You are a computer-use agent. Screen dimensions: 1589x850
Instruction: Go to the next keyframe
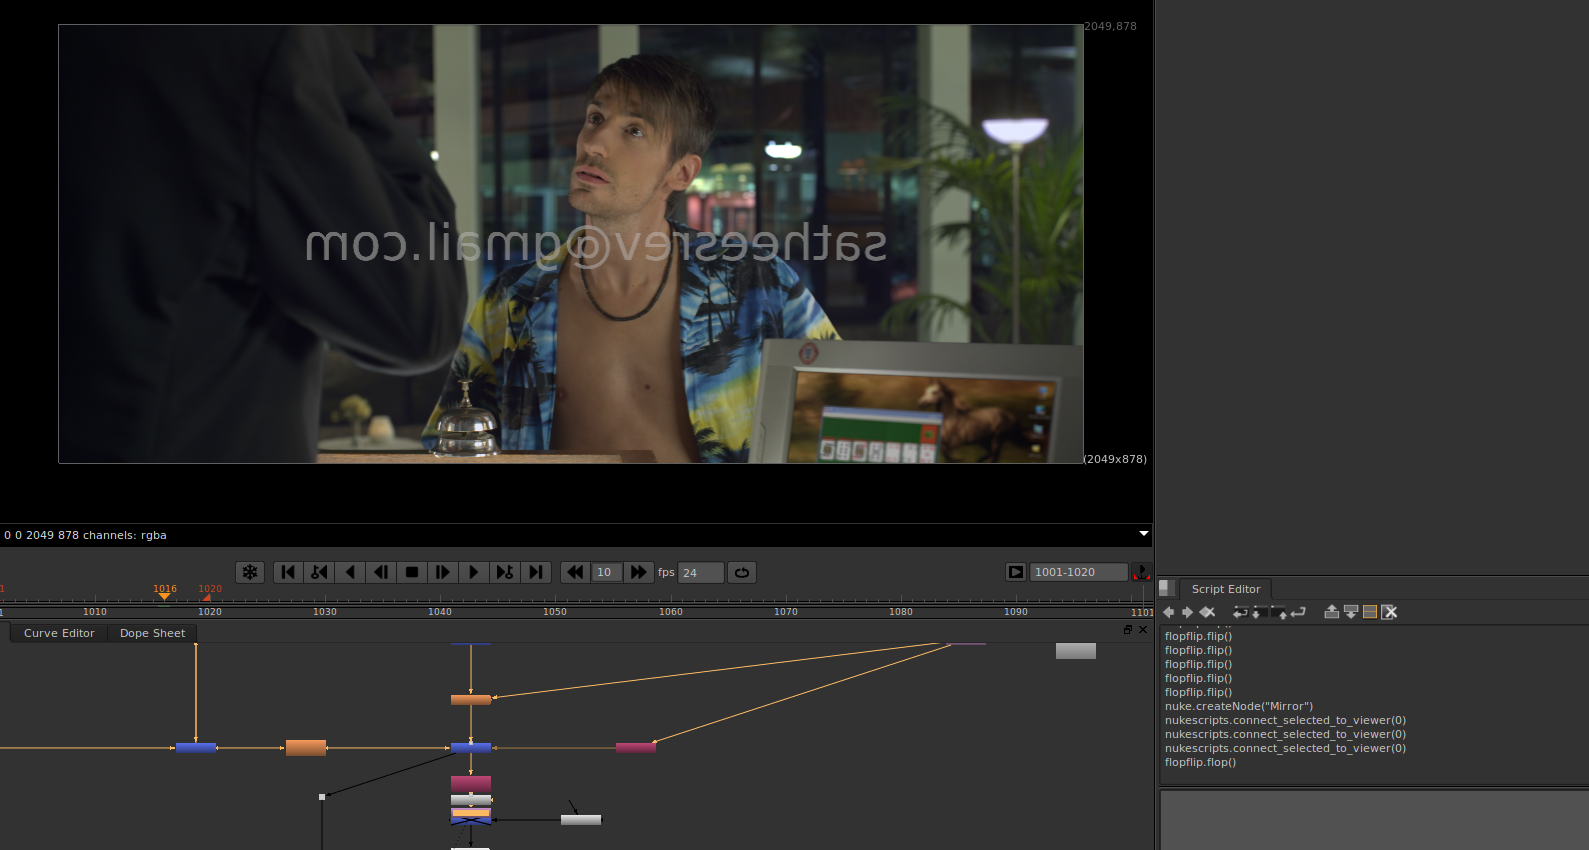pyautogui.click(x=505, y=572)
